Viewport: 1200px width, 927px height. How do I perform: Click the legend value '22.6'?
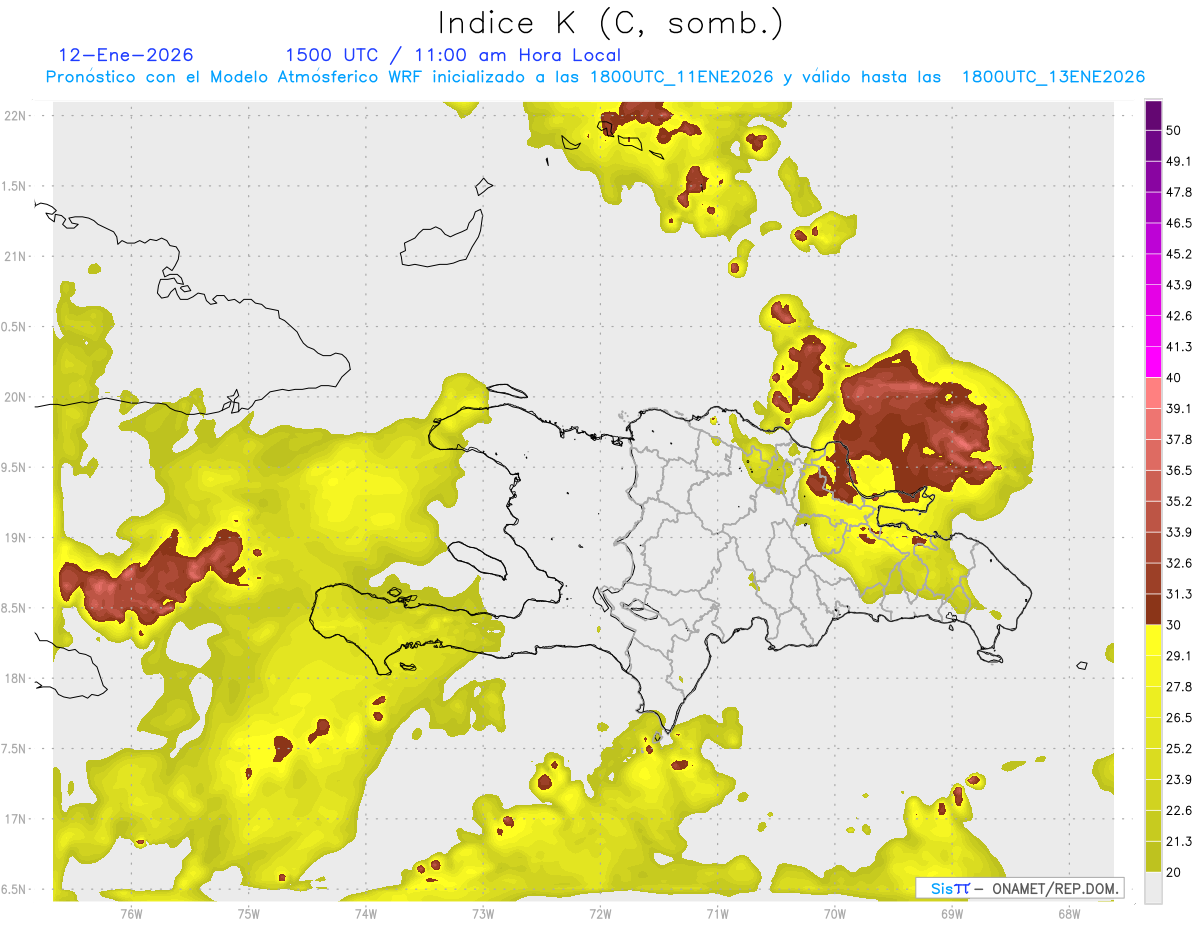(1179, 811)
